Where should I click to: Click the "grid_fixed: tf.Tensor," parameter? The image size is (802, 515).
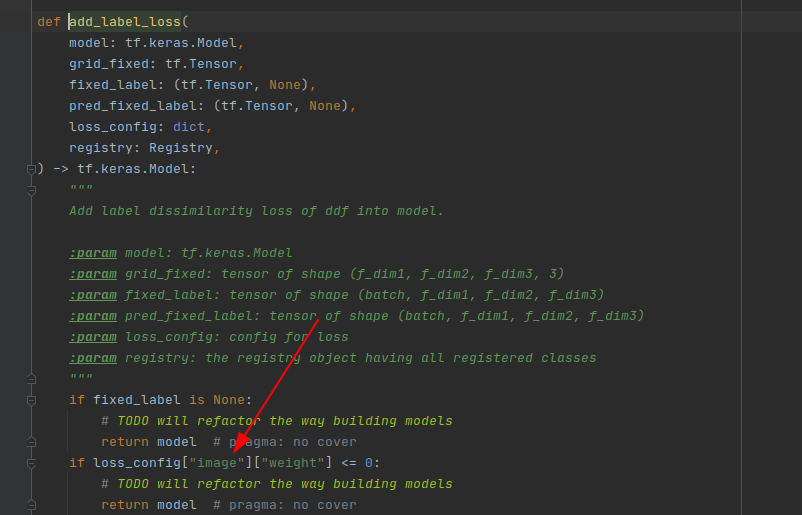coord(157,64)
